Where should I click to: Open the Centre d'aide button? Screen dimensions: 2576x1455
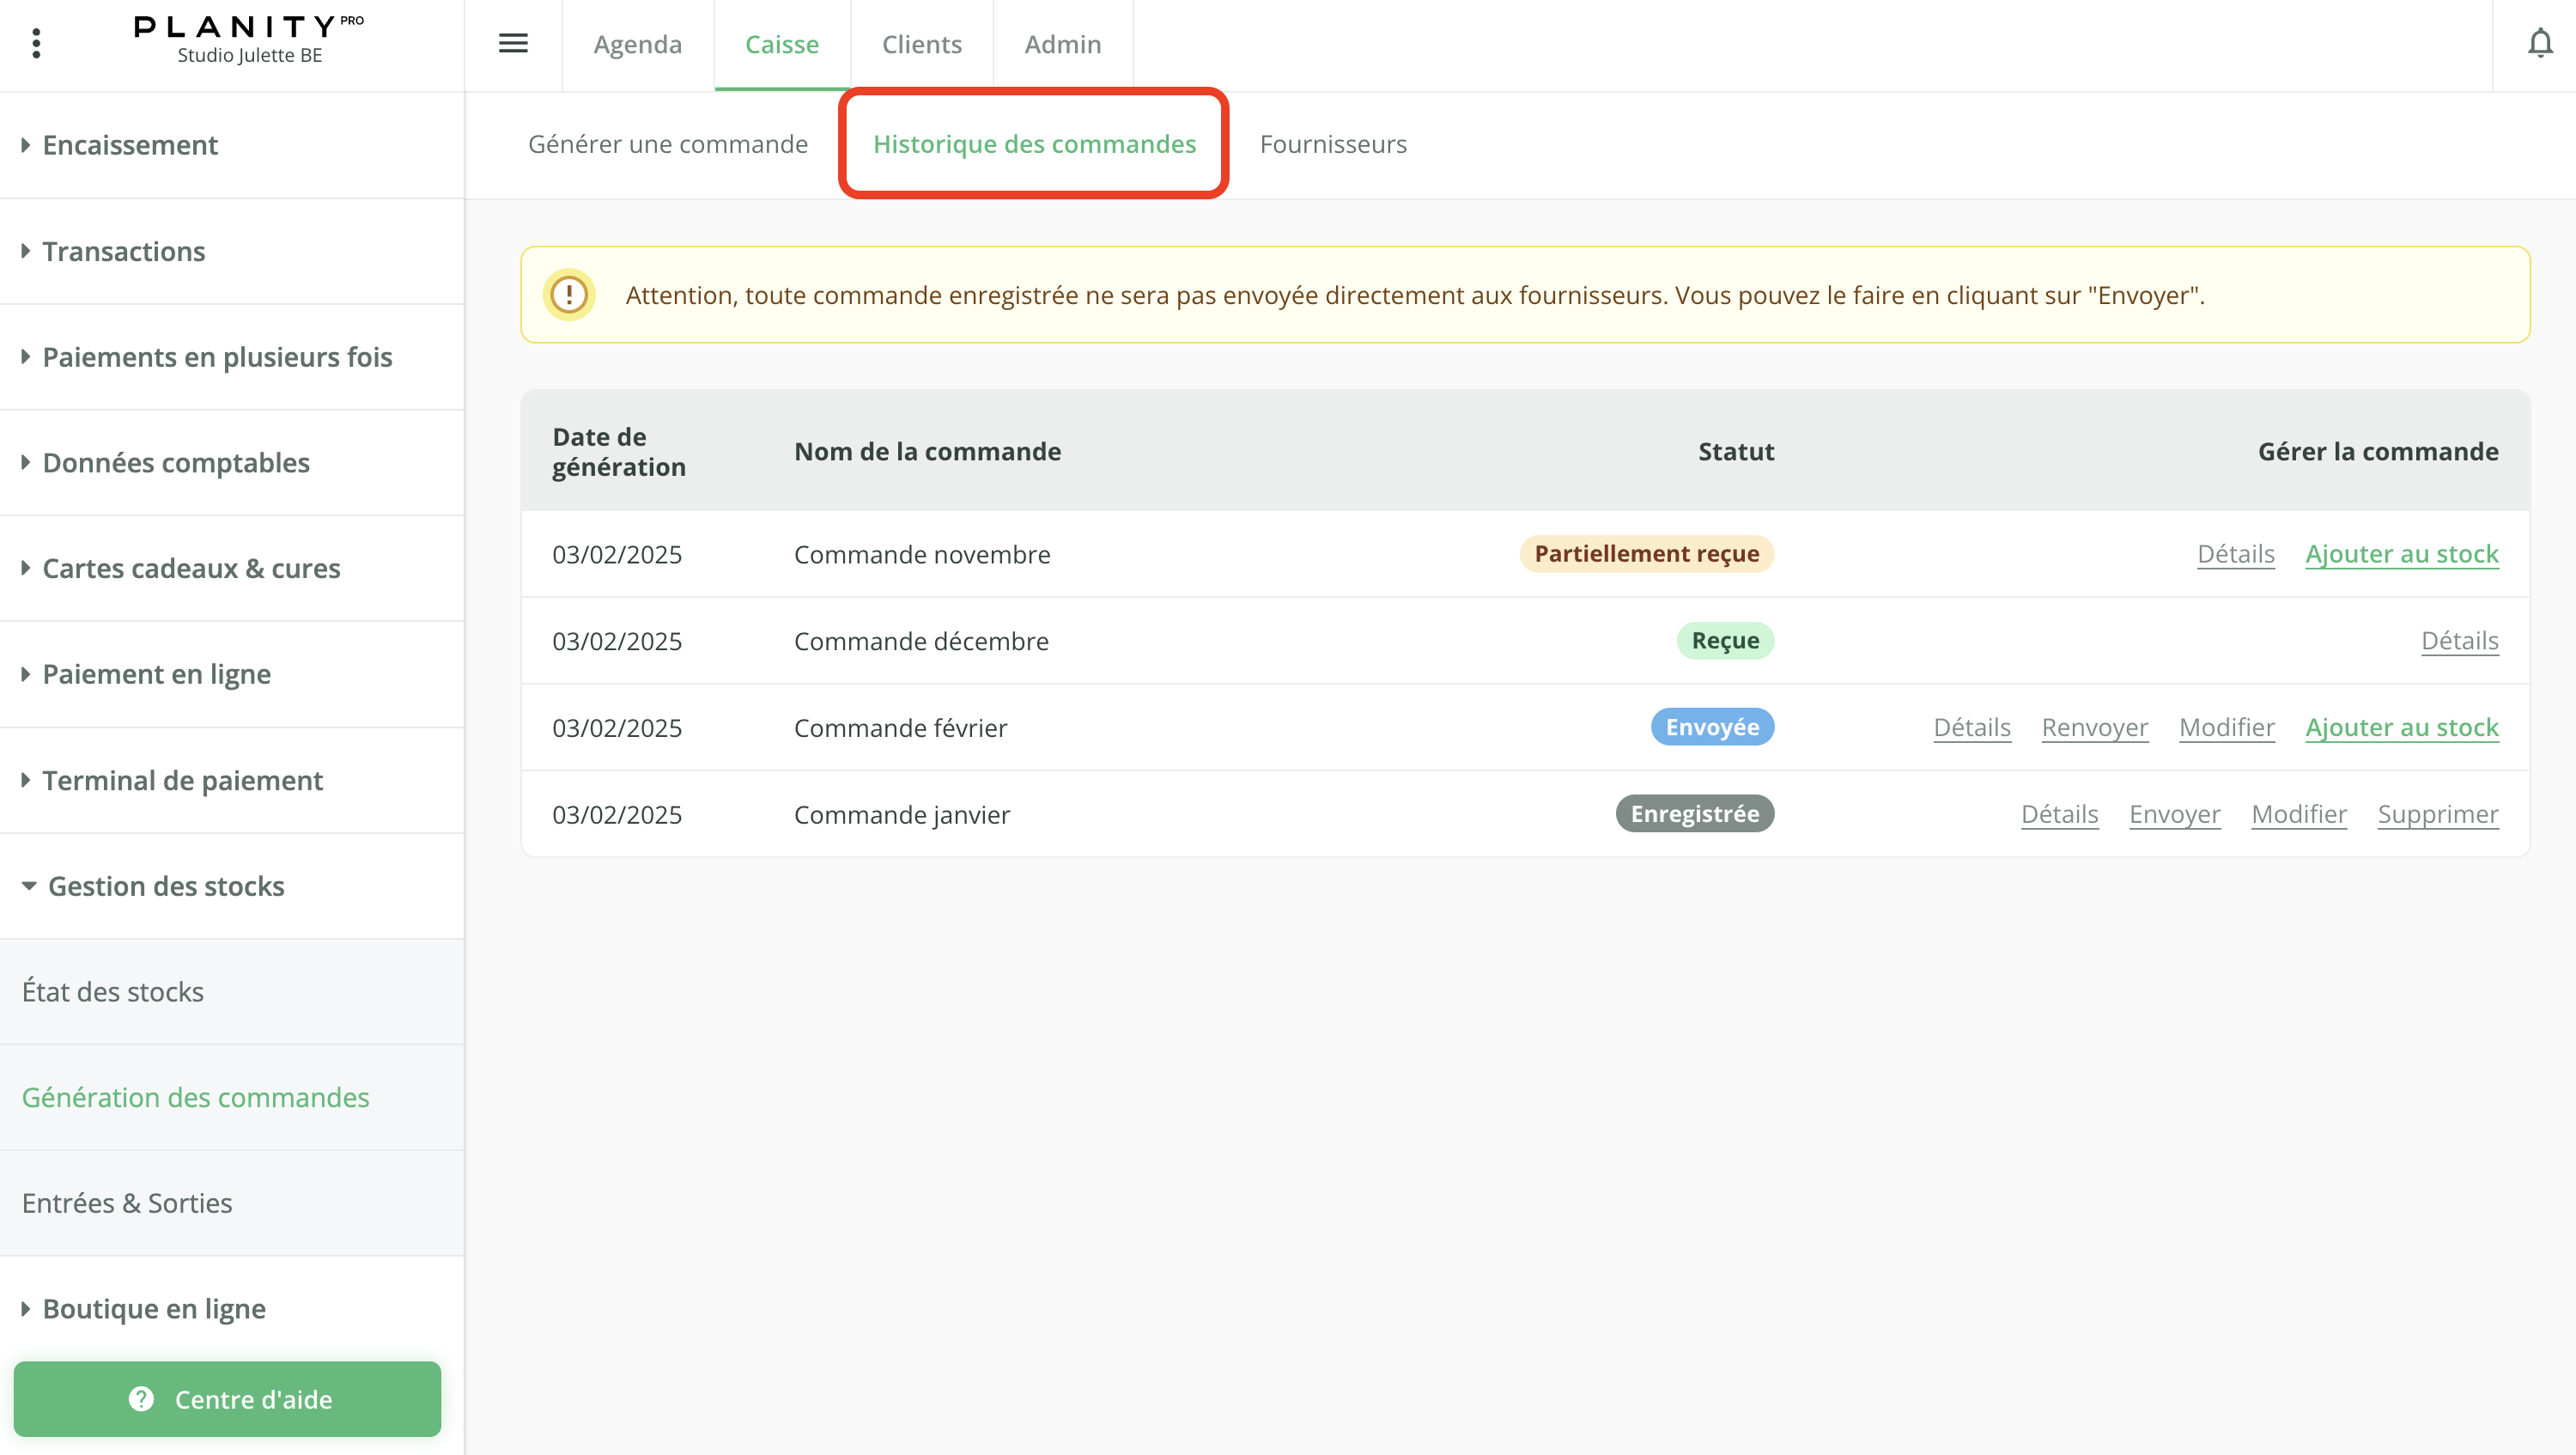coord(227,1398)
